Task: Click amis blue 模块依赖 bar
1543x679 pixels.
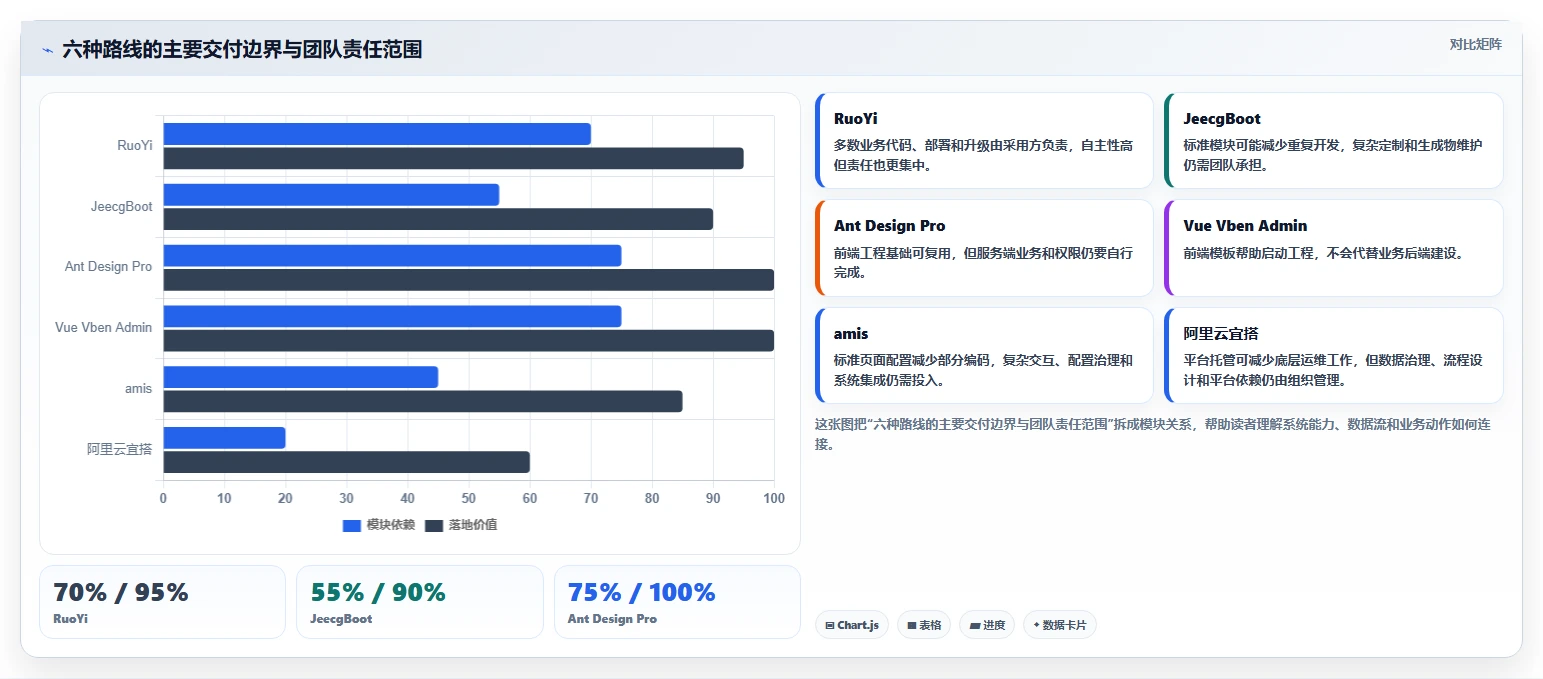Action: coord(301,377)
